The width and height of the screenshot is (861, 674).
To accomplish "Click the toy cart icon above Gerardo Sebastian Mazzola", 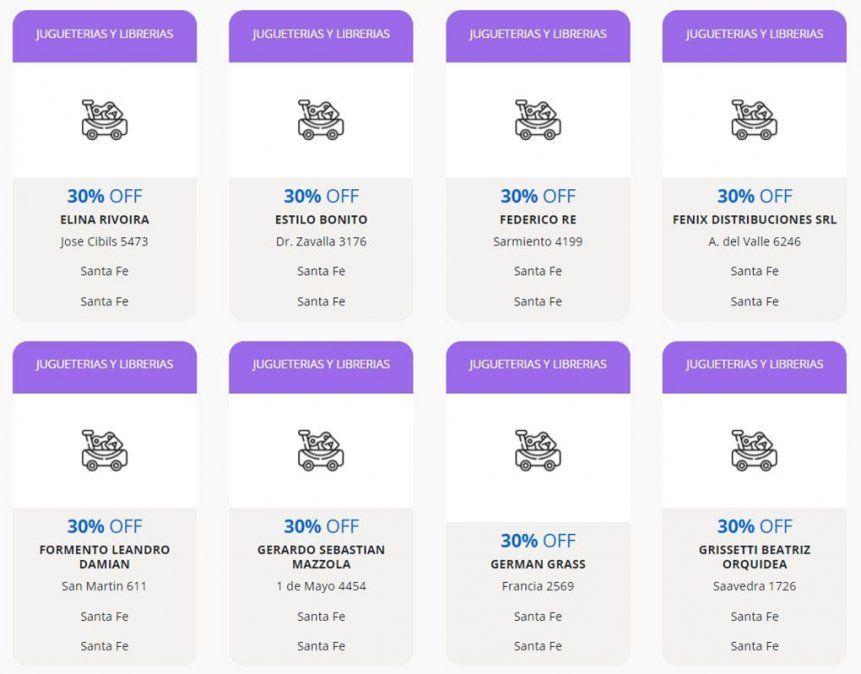I will 320,450.
